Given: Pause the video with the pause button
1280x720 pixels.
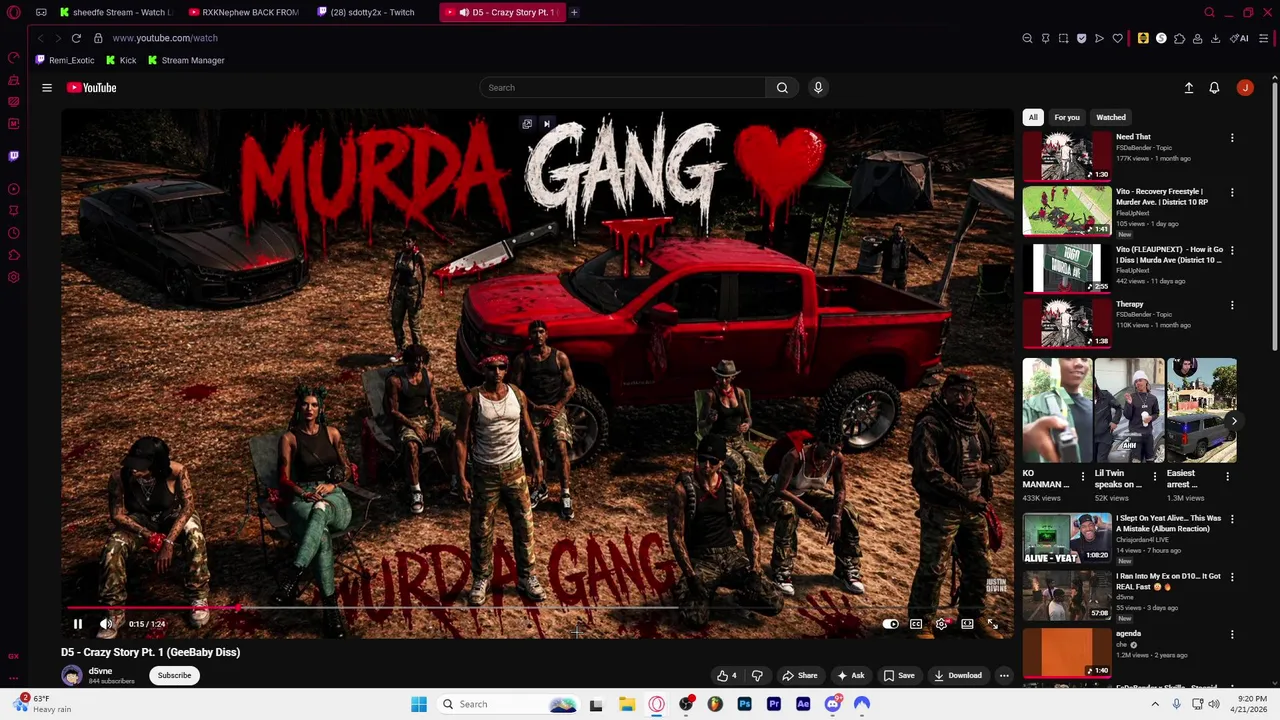Looking at the screenshot, I should point(77,624).
